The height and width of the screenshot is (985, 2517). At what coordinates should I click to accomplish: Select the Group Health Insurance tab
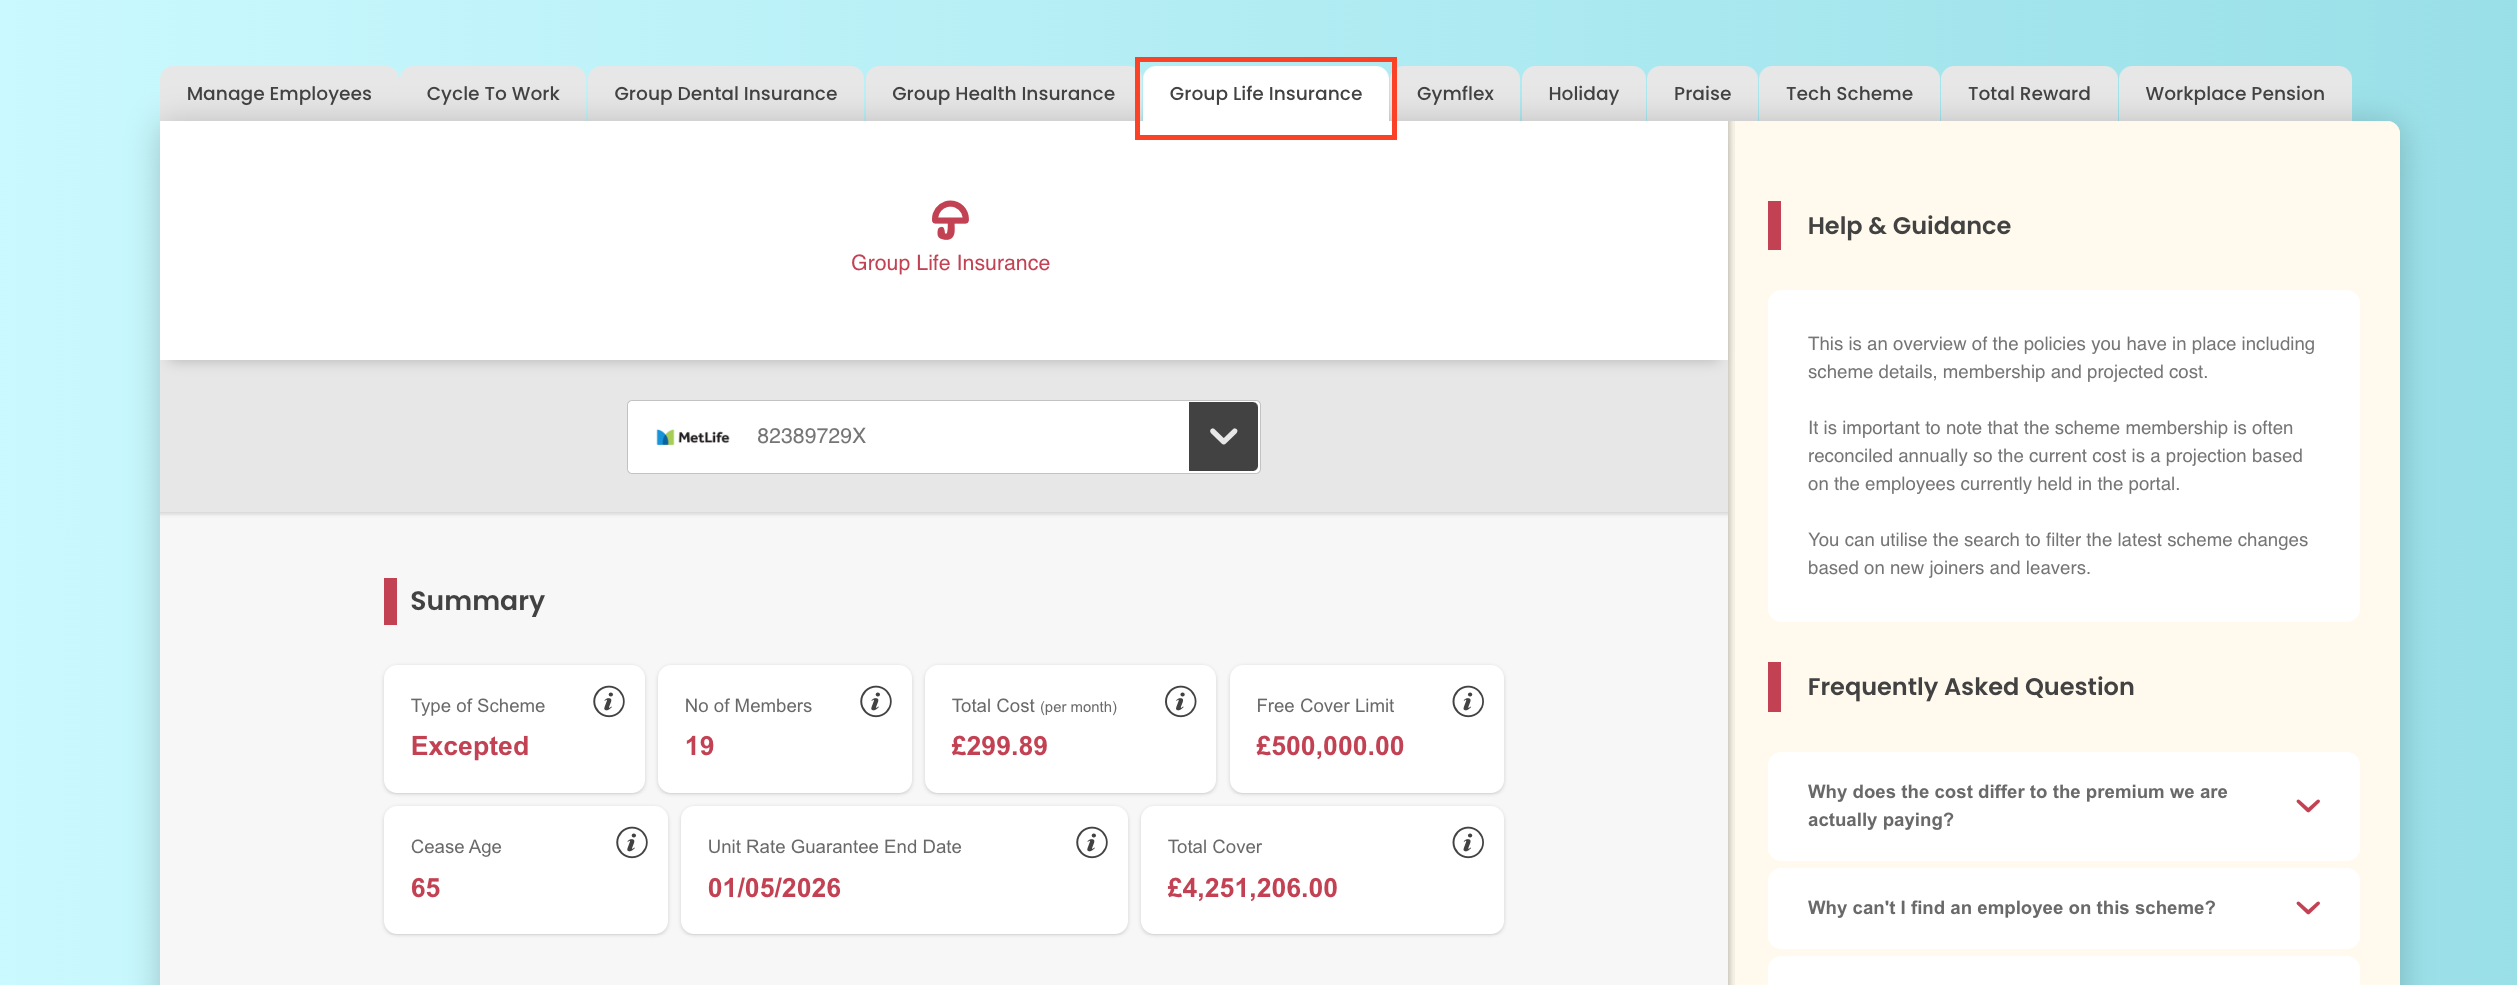[1002, 94]
